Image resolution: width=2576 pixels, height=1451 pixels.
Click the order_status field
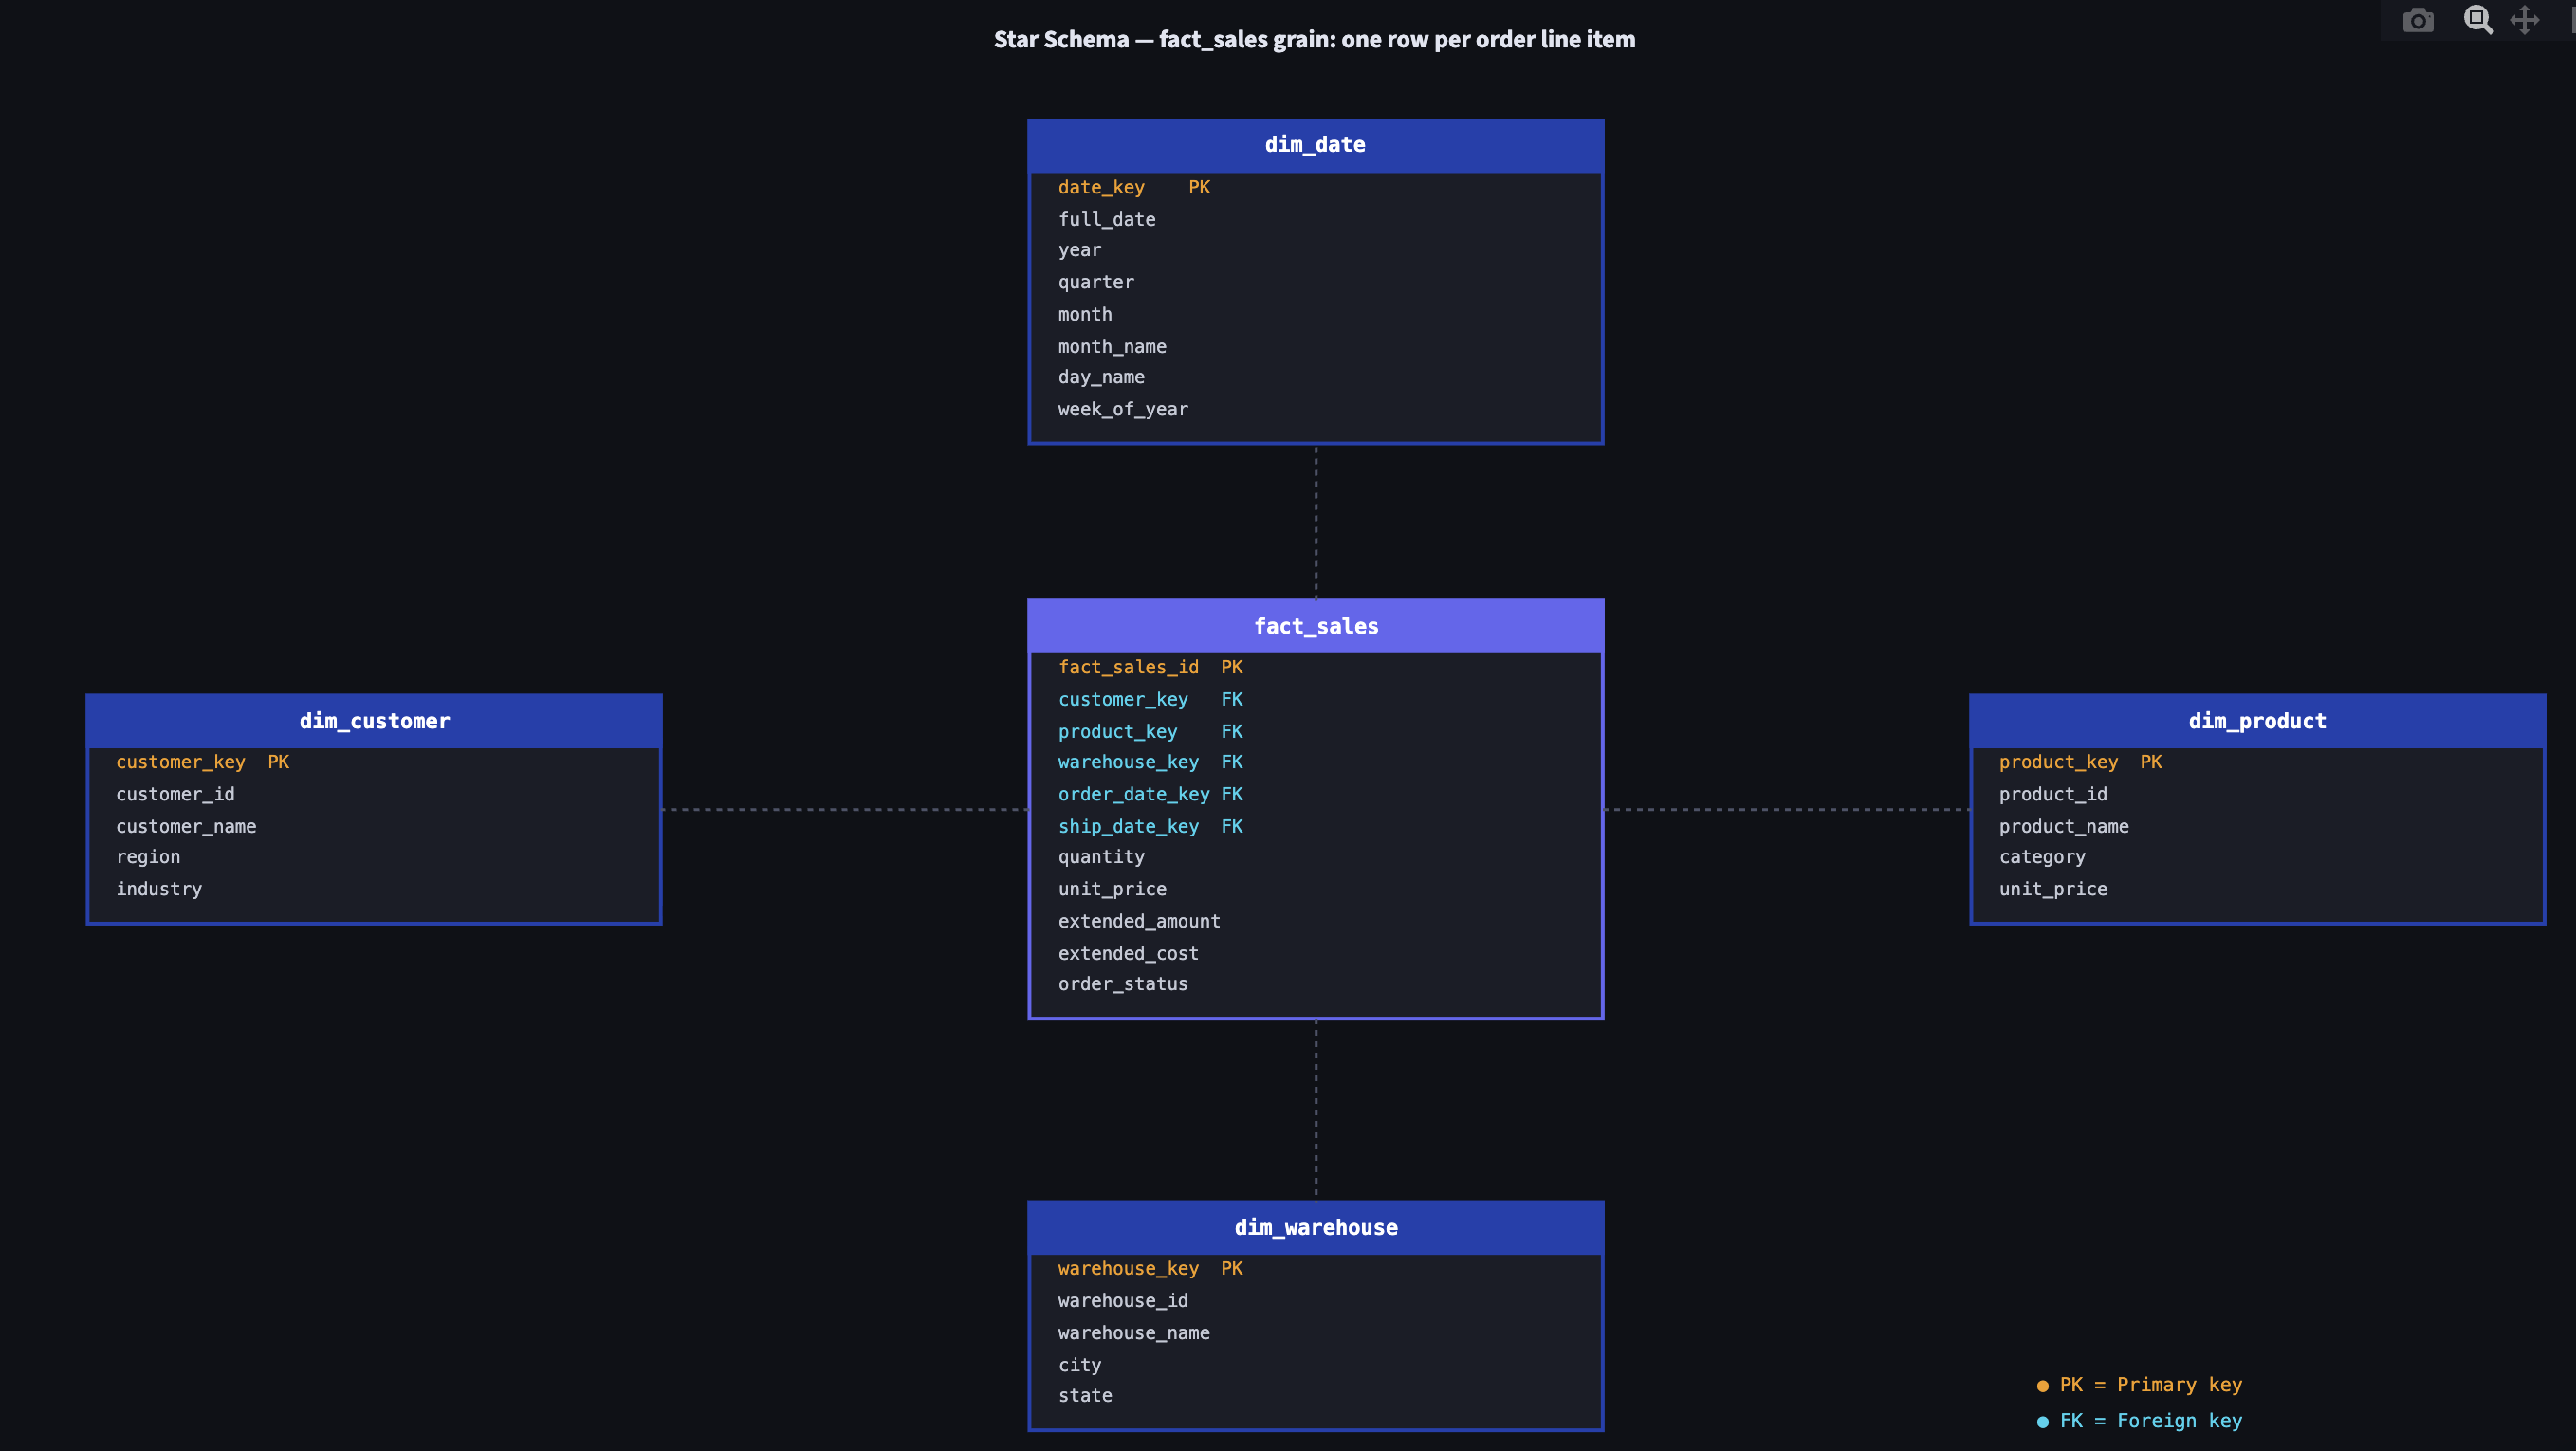pyautogui.click(x=1123, y=984)
